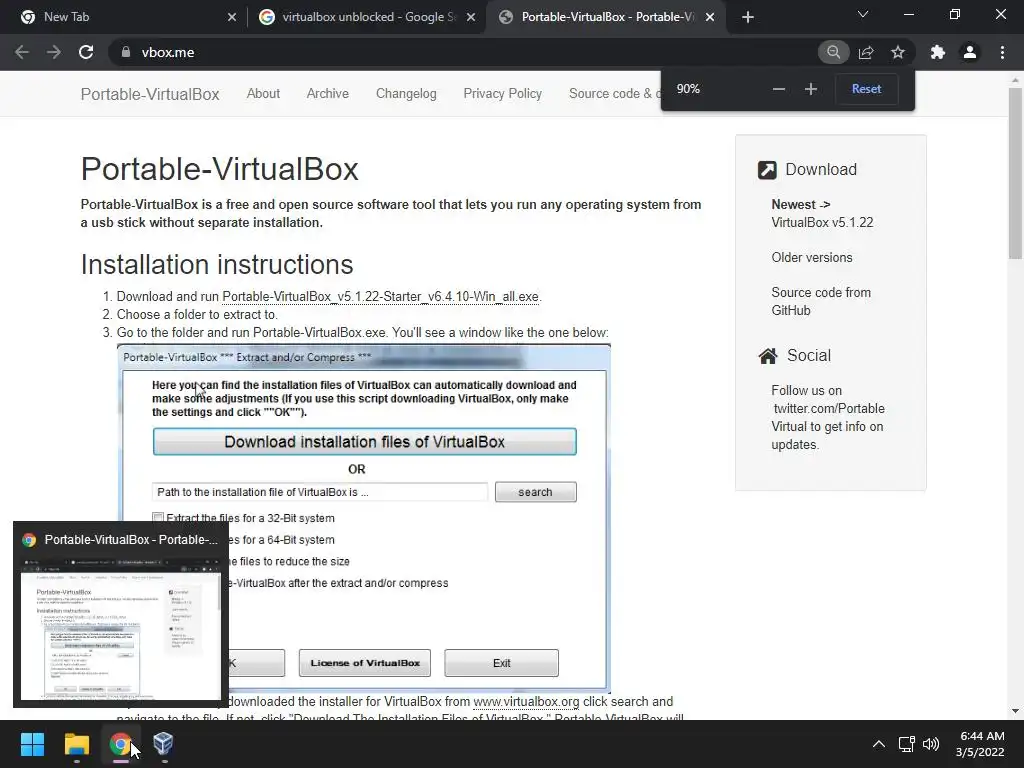
Task: Open the zoom magnifier icon in address bar
Action: 833,52
